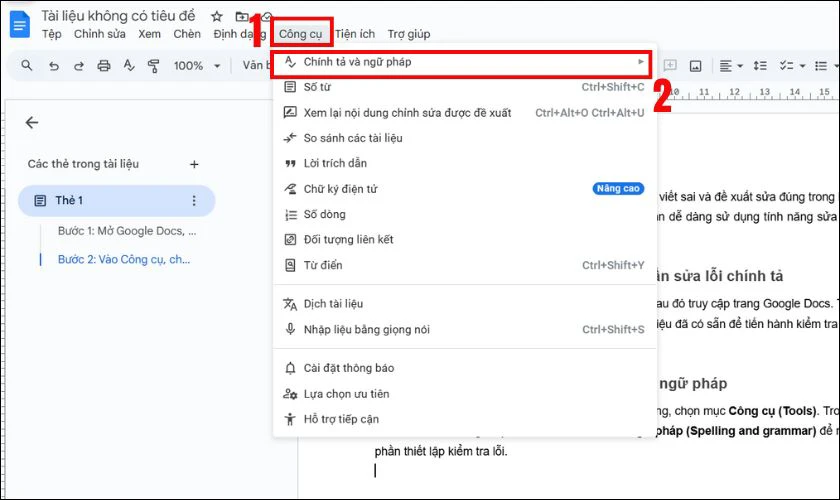Open the text alignment dropdown
Screen dimensions: 840x500
point(731,66)
